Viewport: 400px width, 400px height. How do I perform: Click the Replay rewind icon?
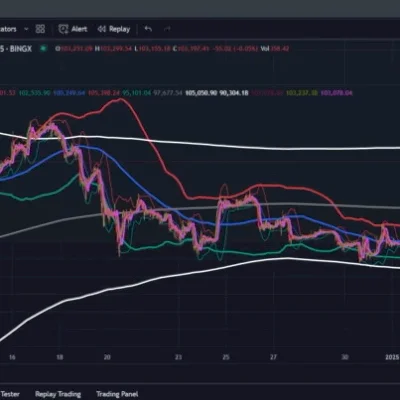(x=102, y=29)
